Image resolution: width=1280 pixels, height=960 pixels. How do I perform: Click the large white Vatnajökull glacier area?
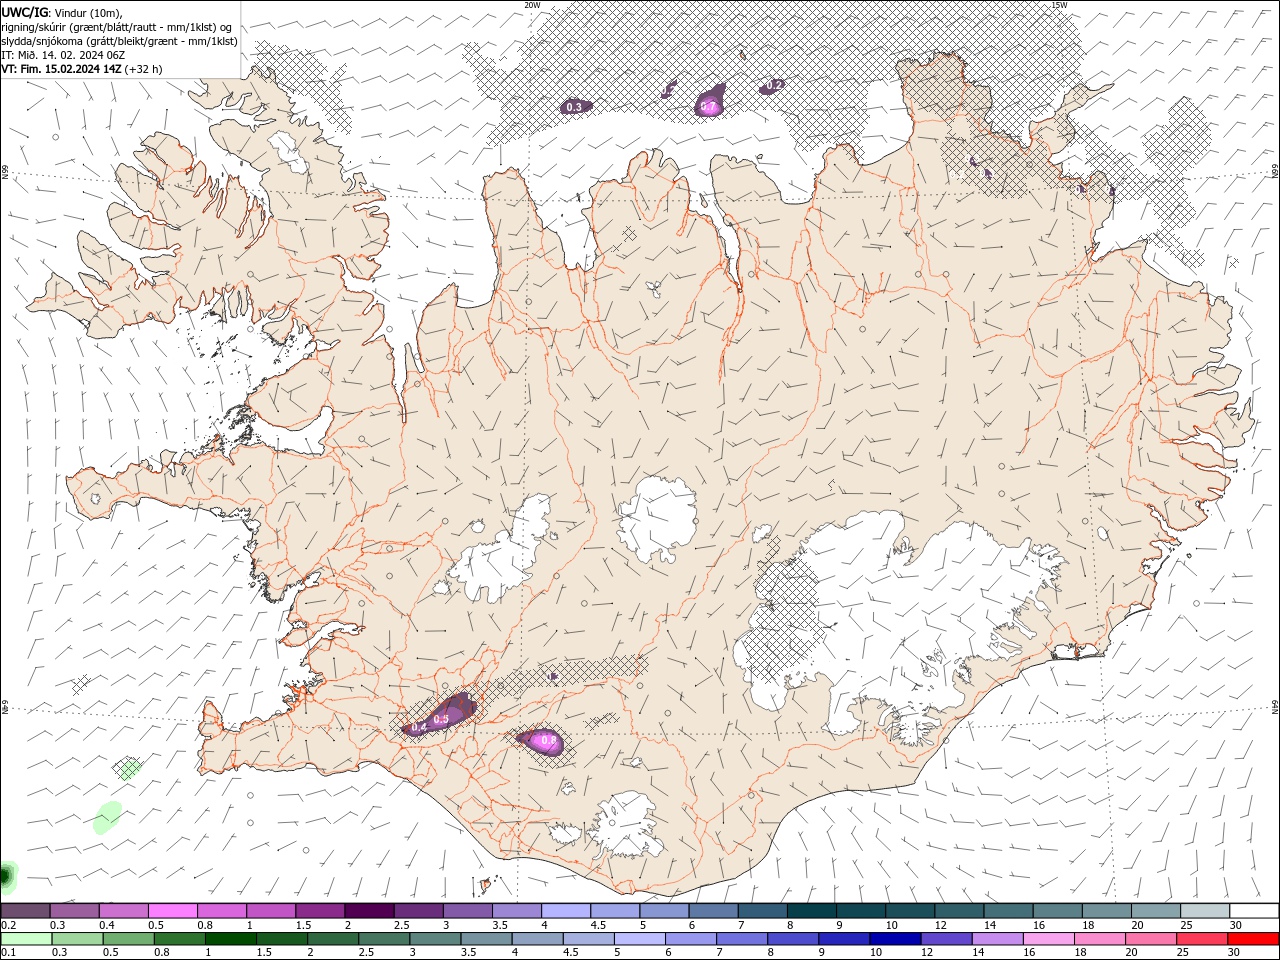point(900,600)
